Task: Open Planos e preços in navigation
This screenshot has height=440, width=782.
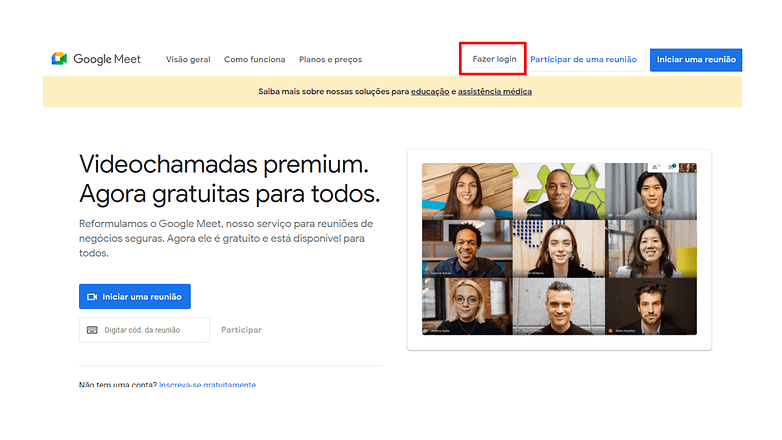Action: point(330,59)
